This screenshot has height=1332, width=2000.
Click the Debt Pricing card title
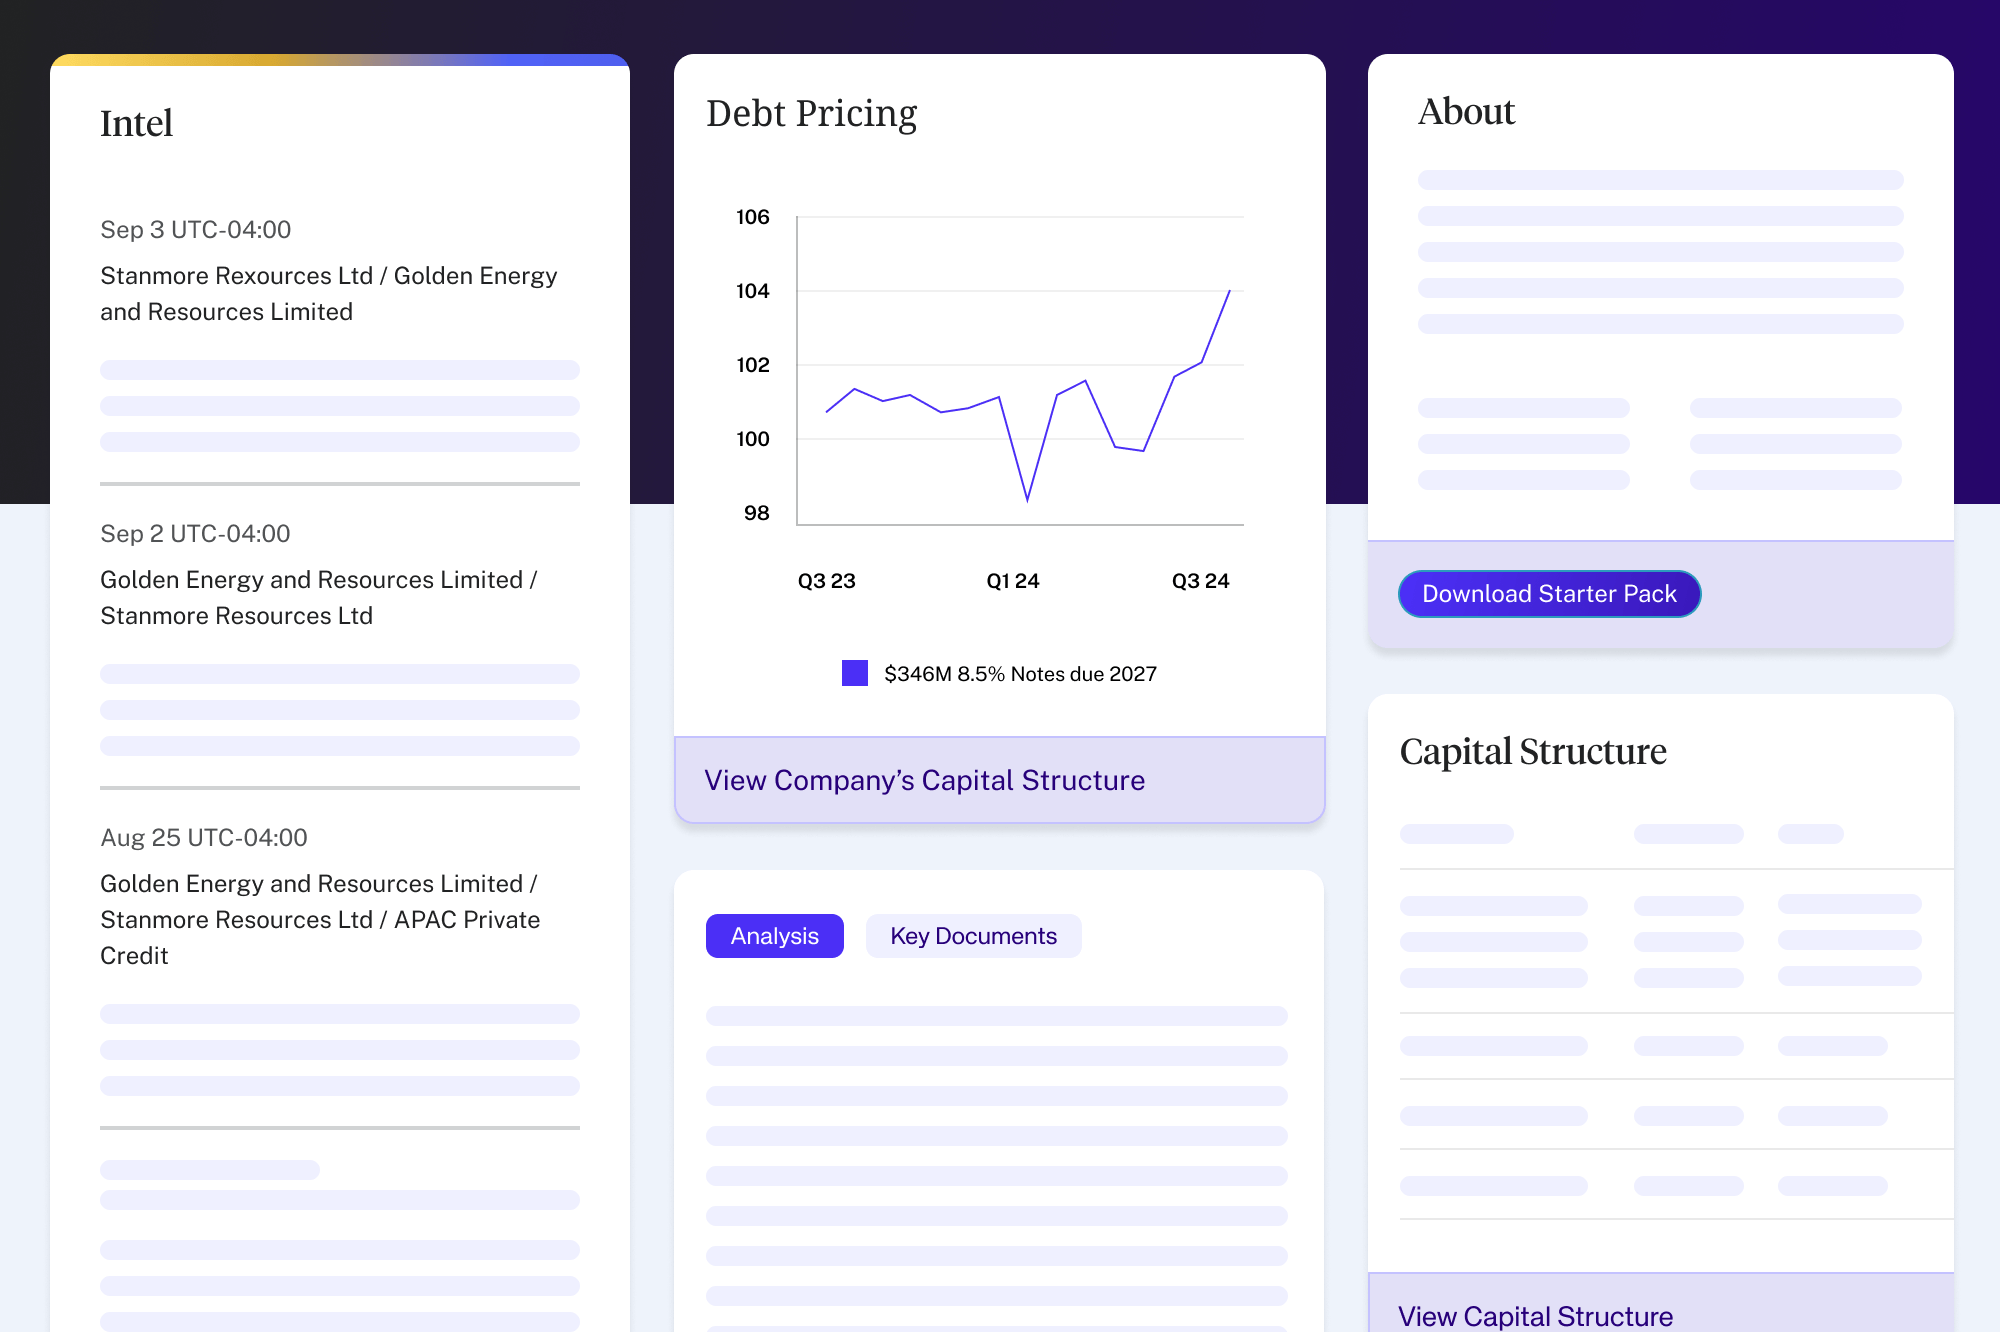pos(811,114)
